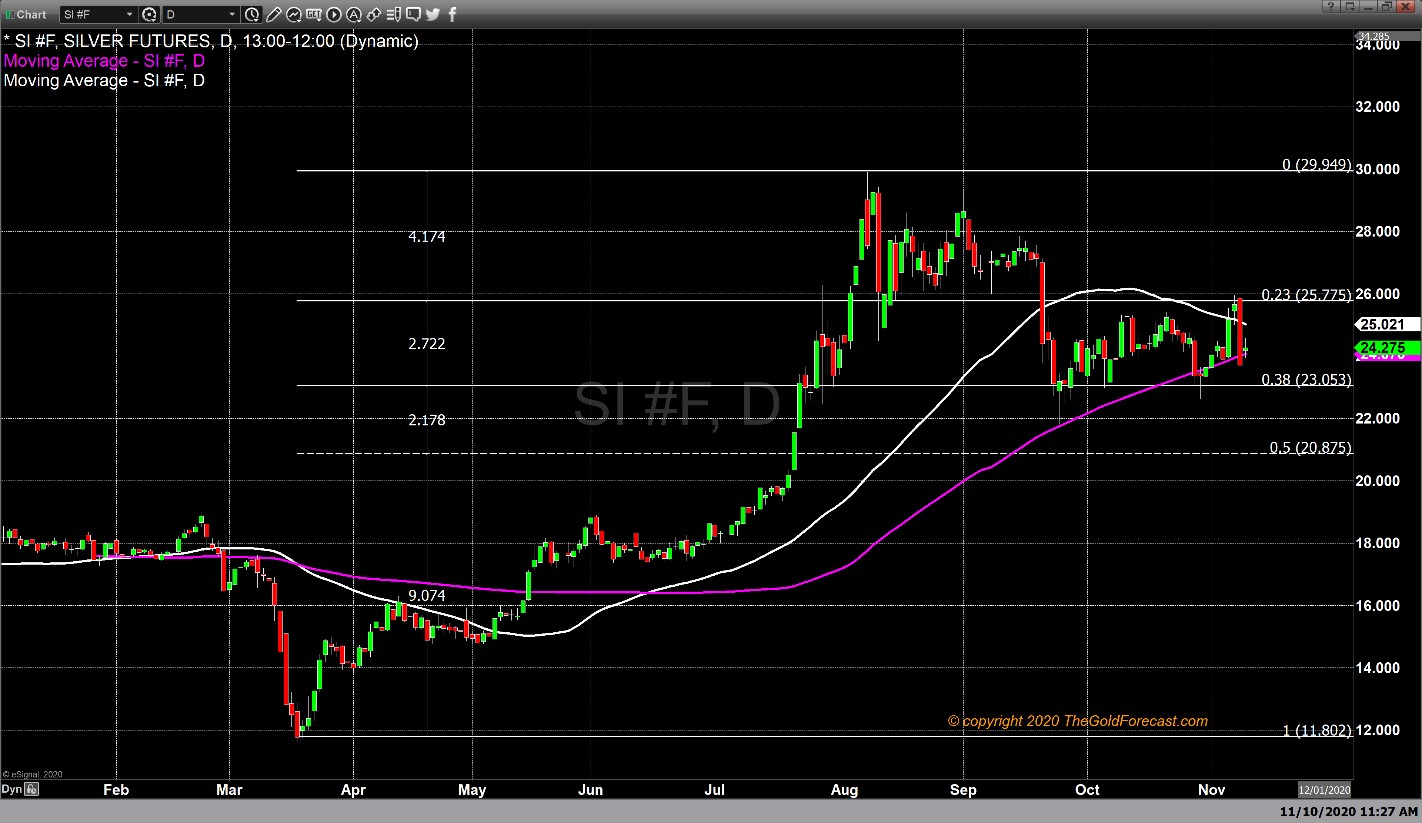This screenshot has width=1422, height=823.
Task: Open the chart studies line-graph icon
Action: click(294, 14)
